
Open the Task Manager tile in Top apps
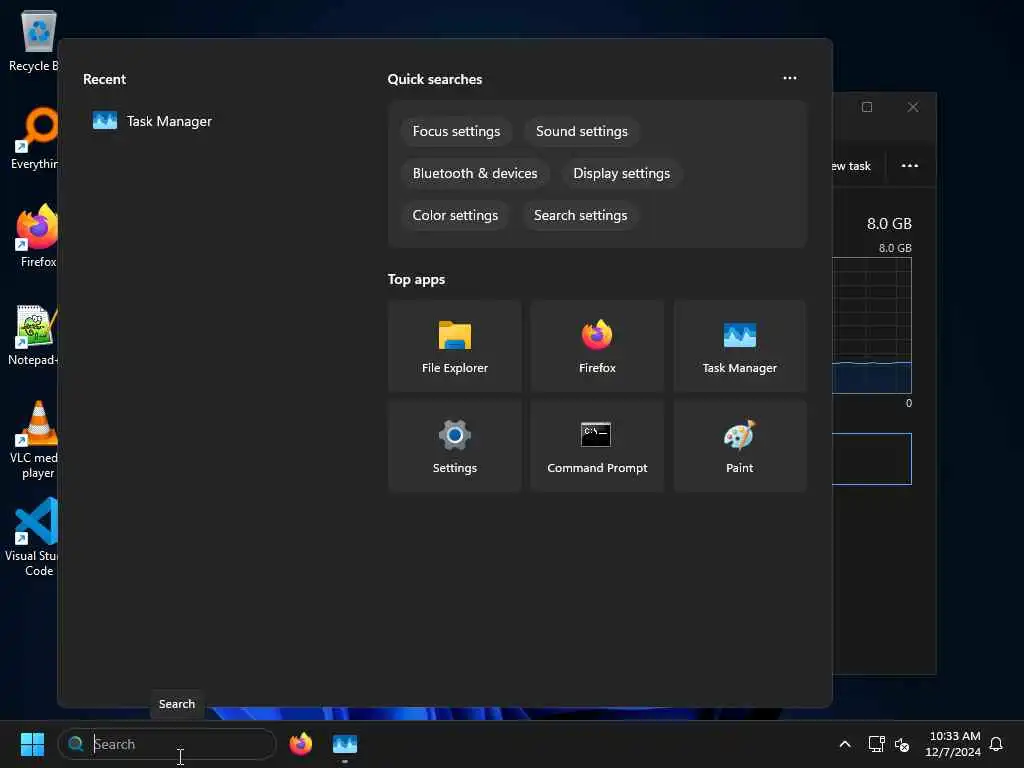(739, 346)
